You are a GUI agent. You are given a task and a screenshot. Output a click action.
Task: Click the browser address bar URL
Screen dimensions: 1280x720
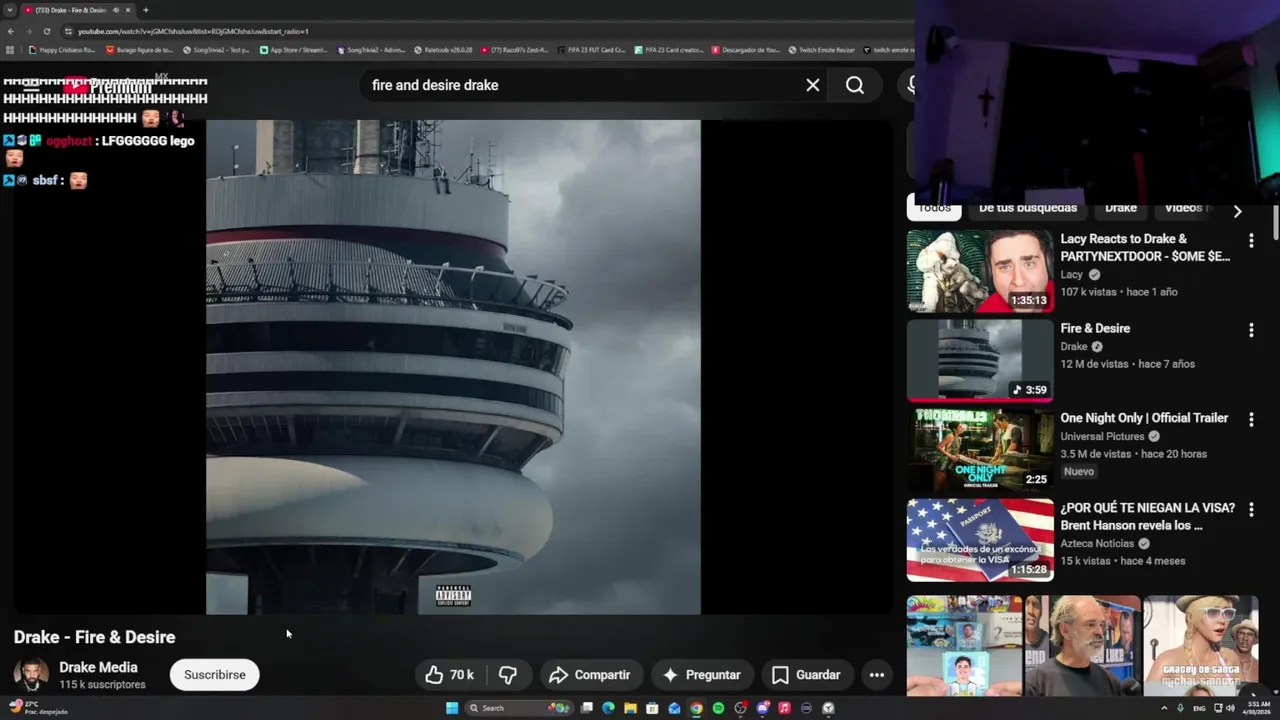coord(193,31)
